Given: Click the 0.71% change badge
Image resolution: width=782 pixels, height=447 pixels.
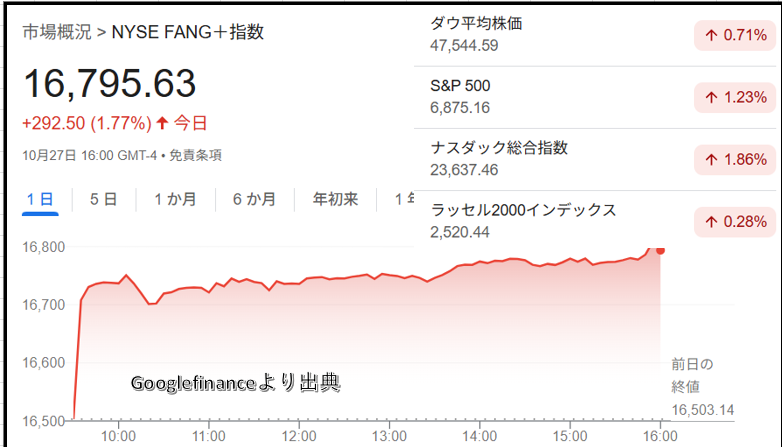Looking at the screenshot, I should coord(735,36).
